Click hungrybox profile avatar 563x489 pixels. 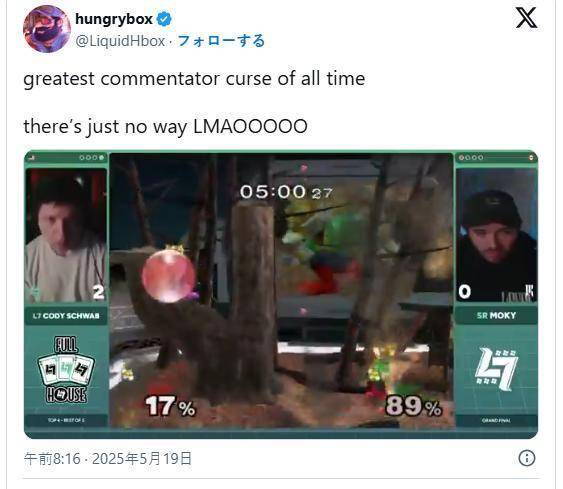click(47, 29)
